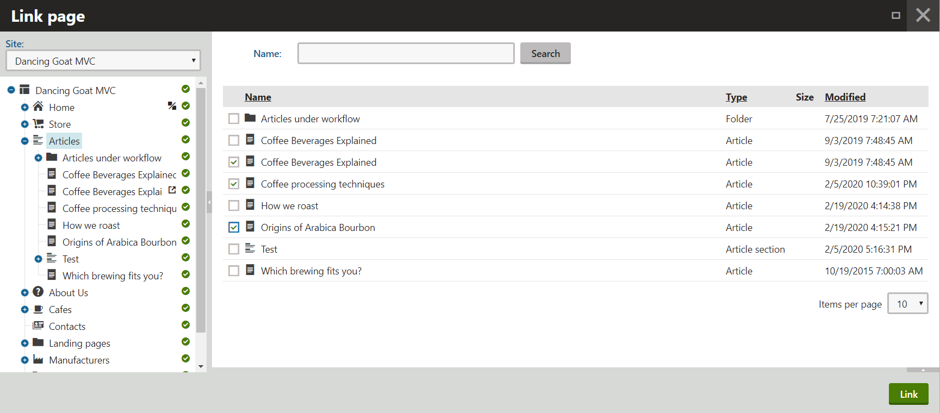Collapse the Articles tree node
940x413 pixels.
(x=25, y=141)
